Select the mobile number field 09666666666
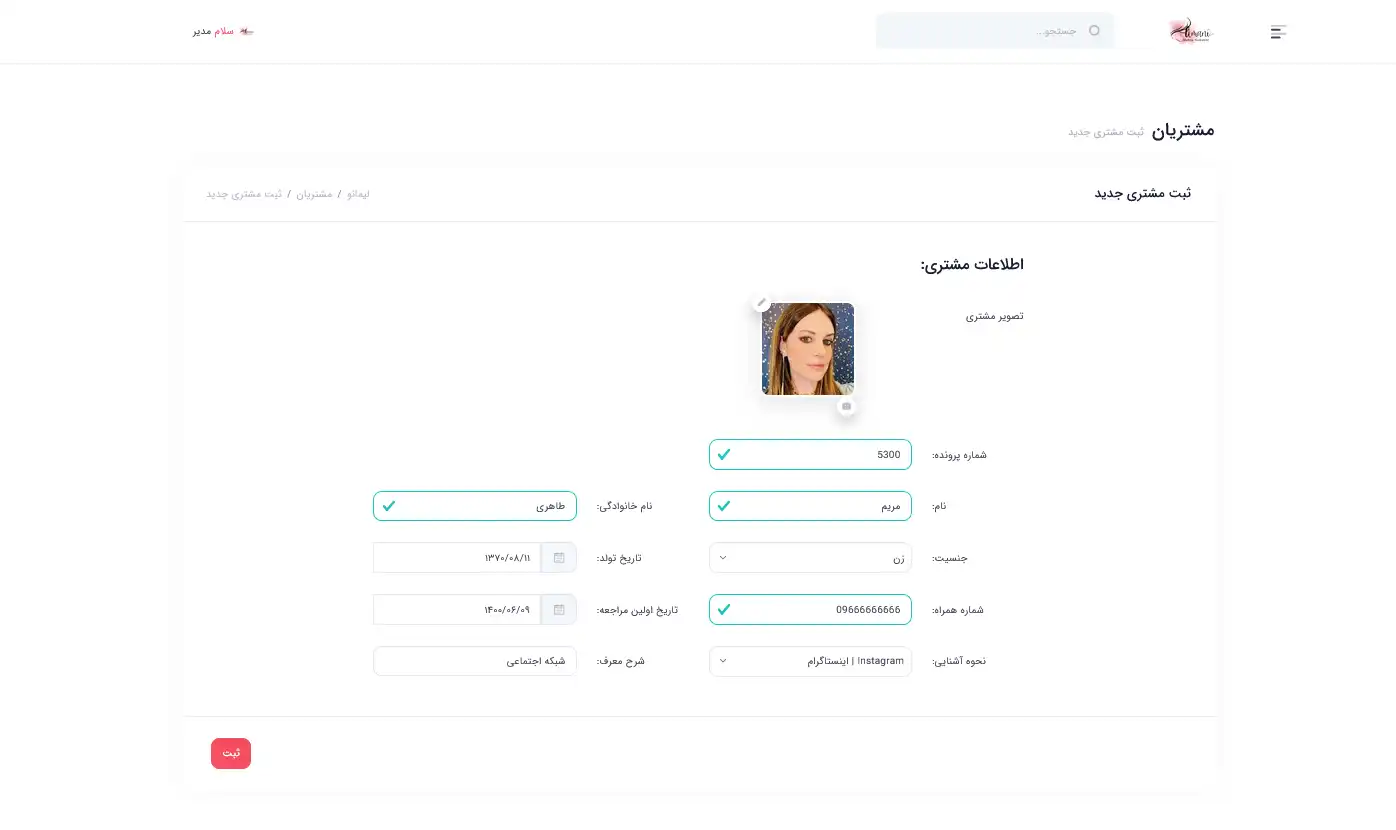Viewport: 1396px width, 830px height. point(810,610)
